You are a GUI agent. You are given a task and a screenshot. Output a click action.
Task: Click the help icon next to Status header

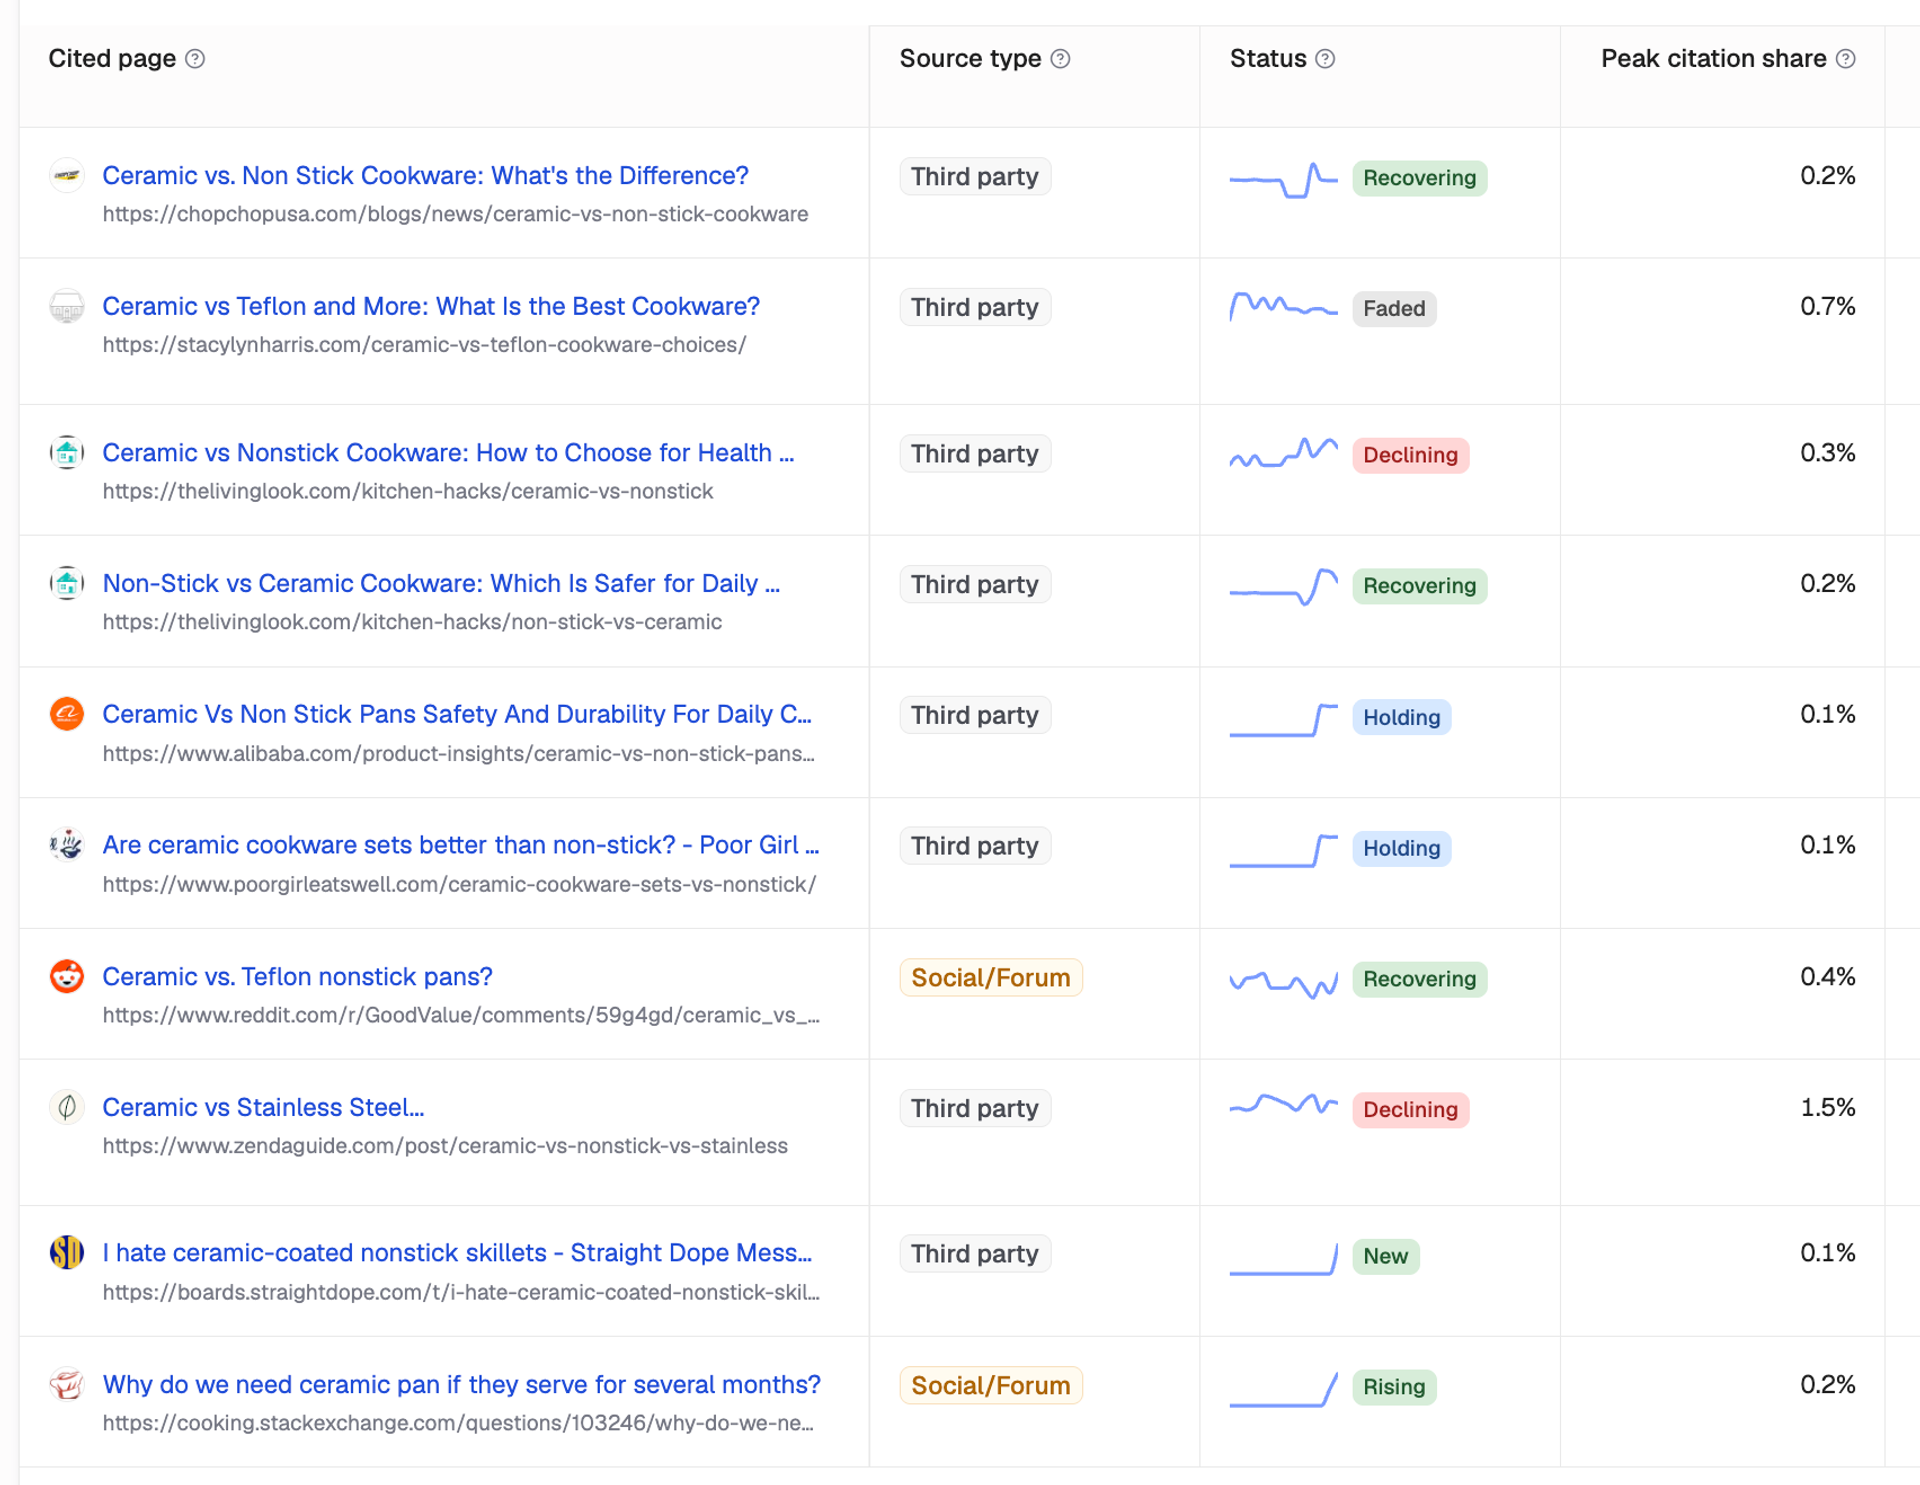pyautogui.click(x=1324, y=59)
